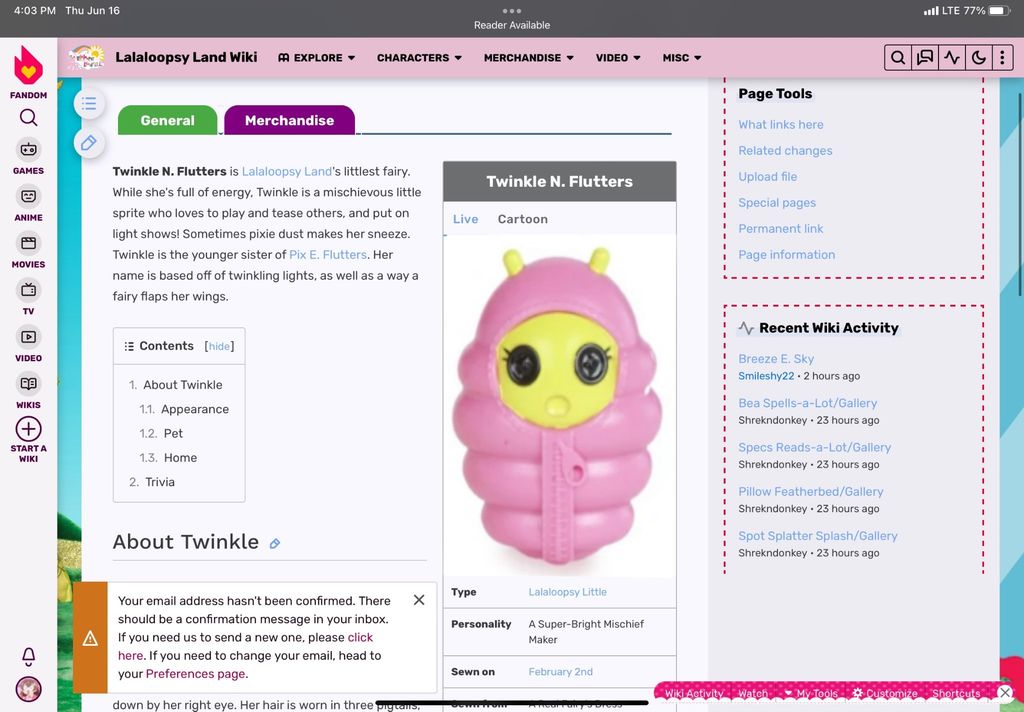Expand the Characters dropdown menu
This screenshot has height=712, width=1024.
419,57
